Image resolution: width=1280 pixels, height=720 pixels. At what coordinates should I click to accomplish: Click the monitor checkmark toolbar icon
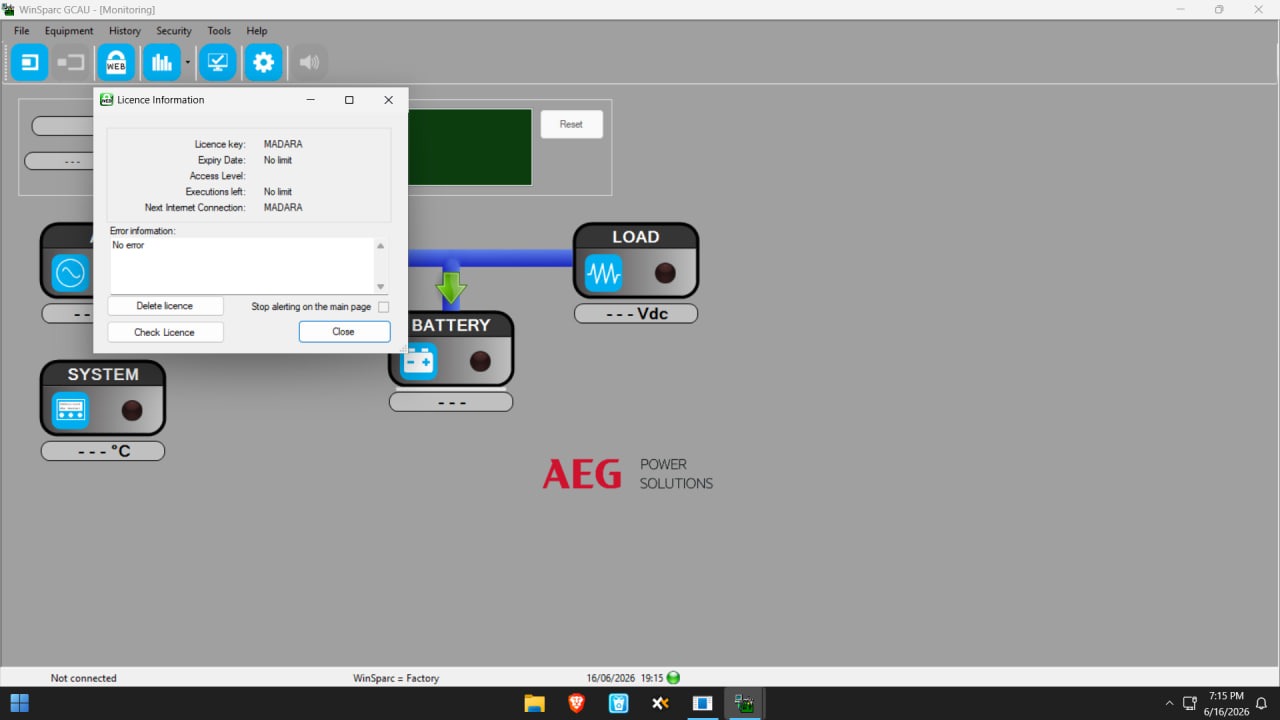[x=217, y=63]
